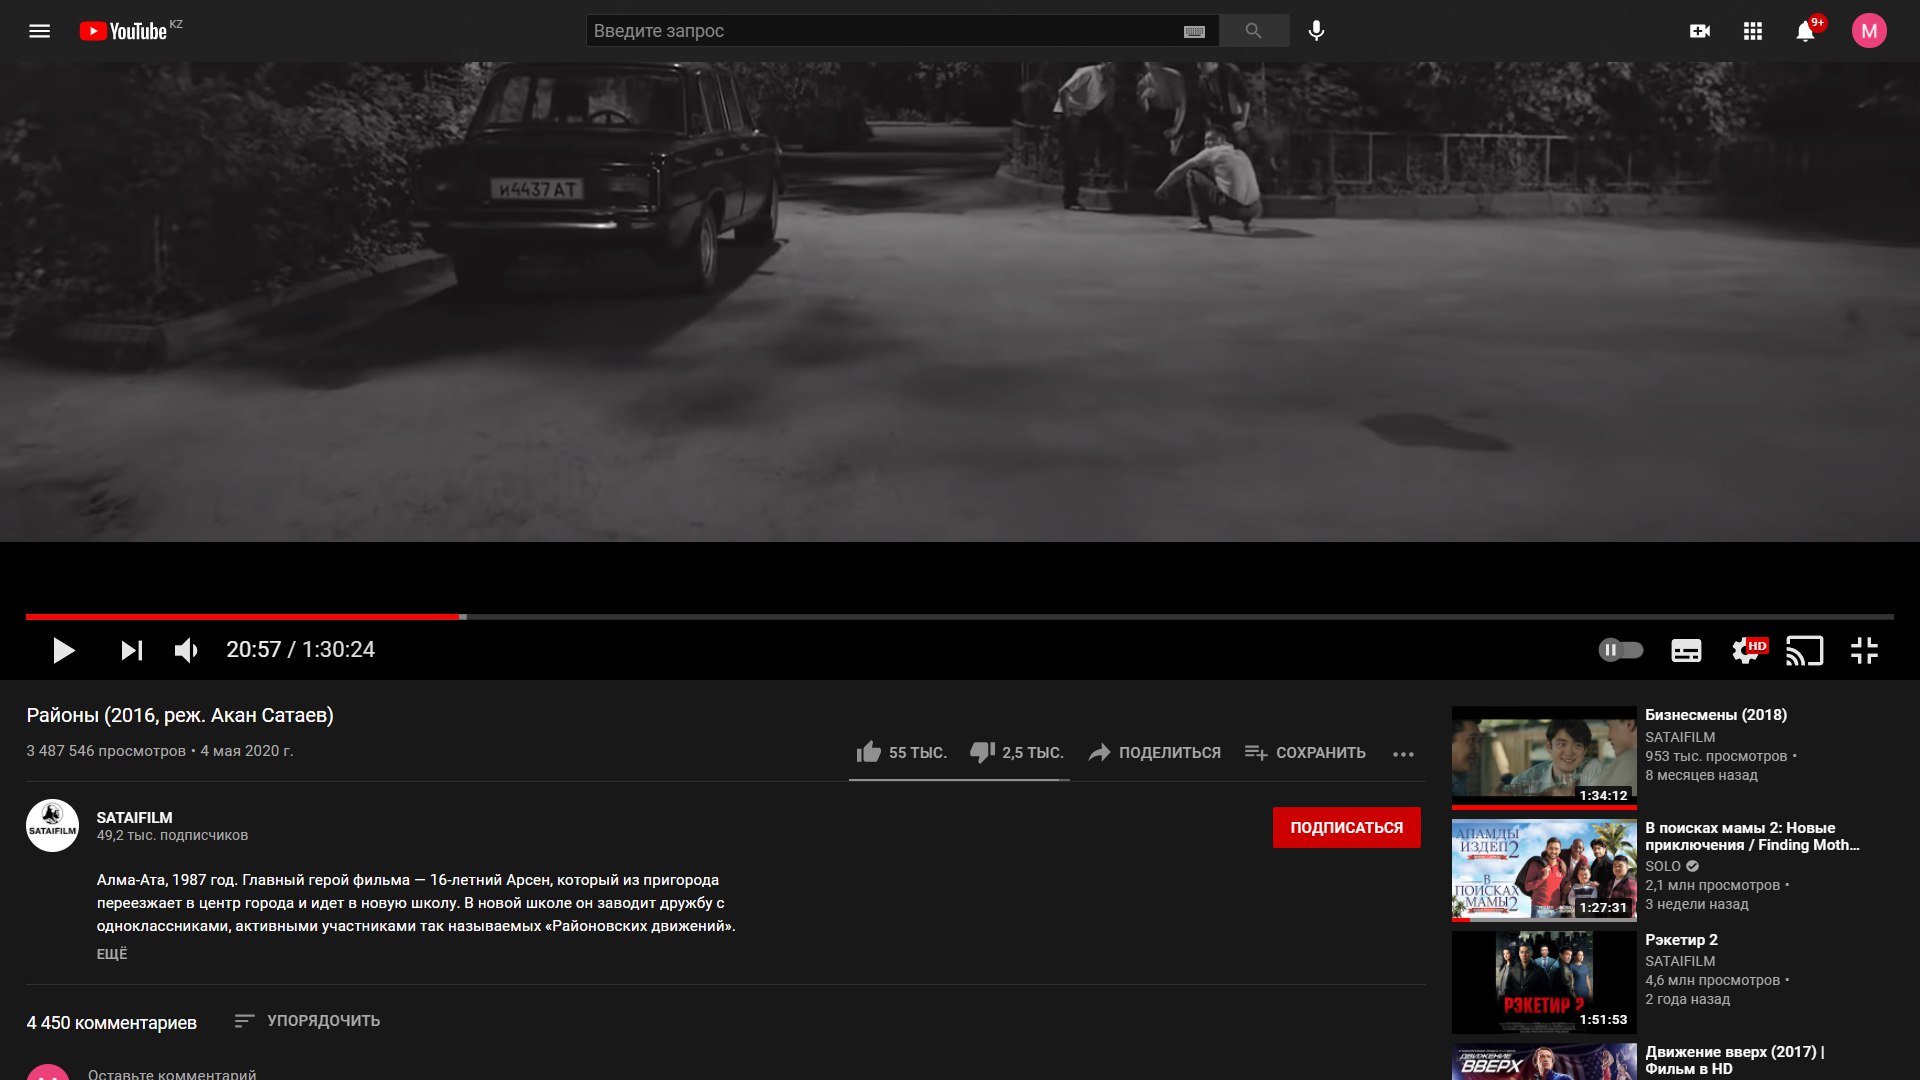Open the three-dot more actions menu

click(1403, 754)
